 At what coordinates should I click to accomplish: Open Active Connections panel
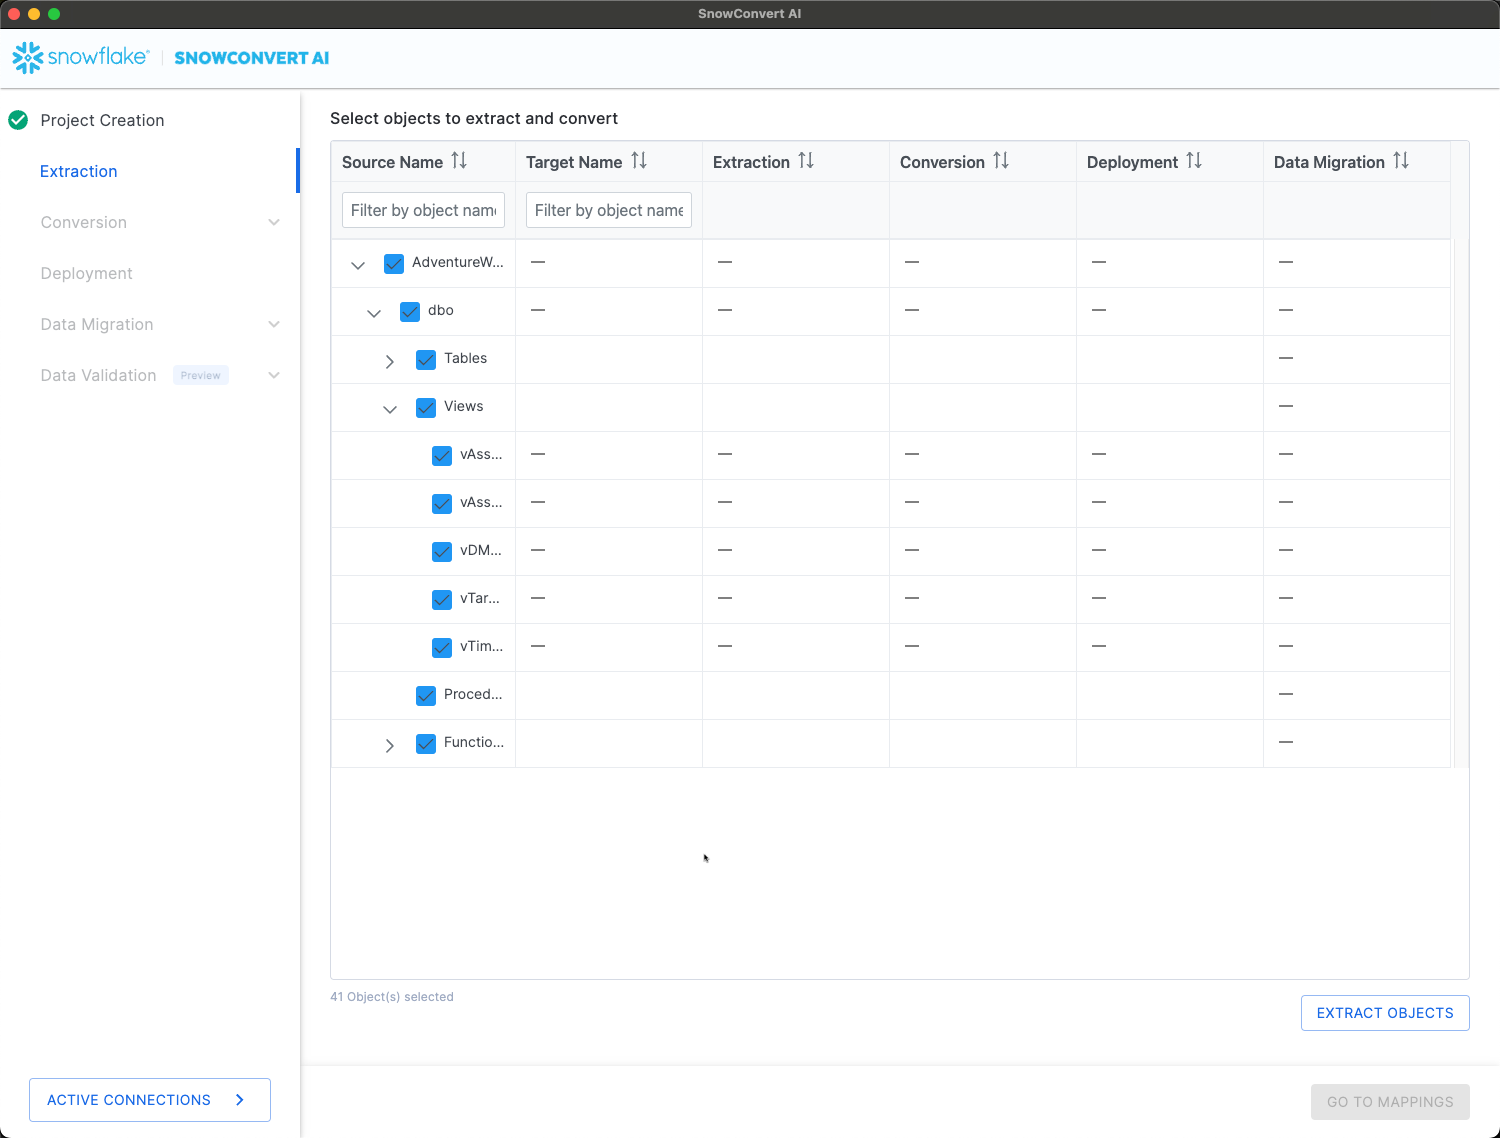pyautogui.click(x=150, y=1100)
